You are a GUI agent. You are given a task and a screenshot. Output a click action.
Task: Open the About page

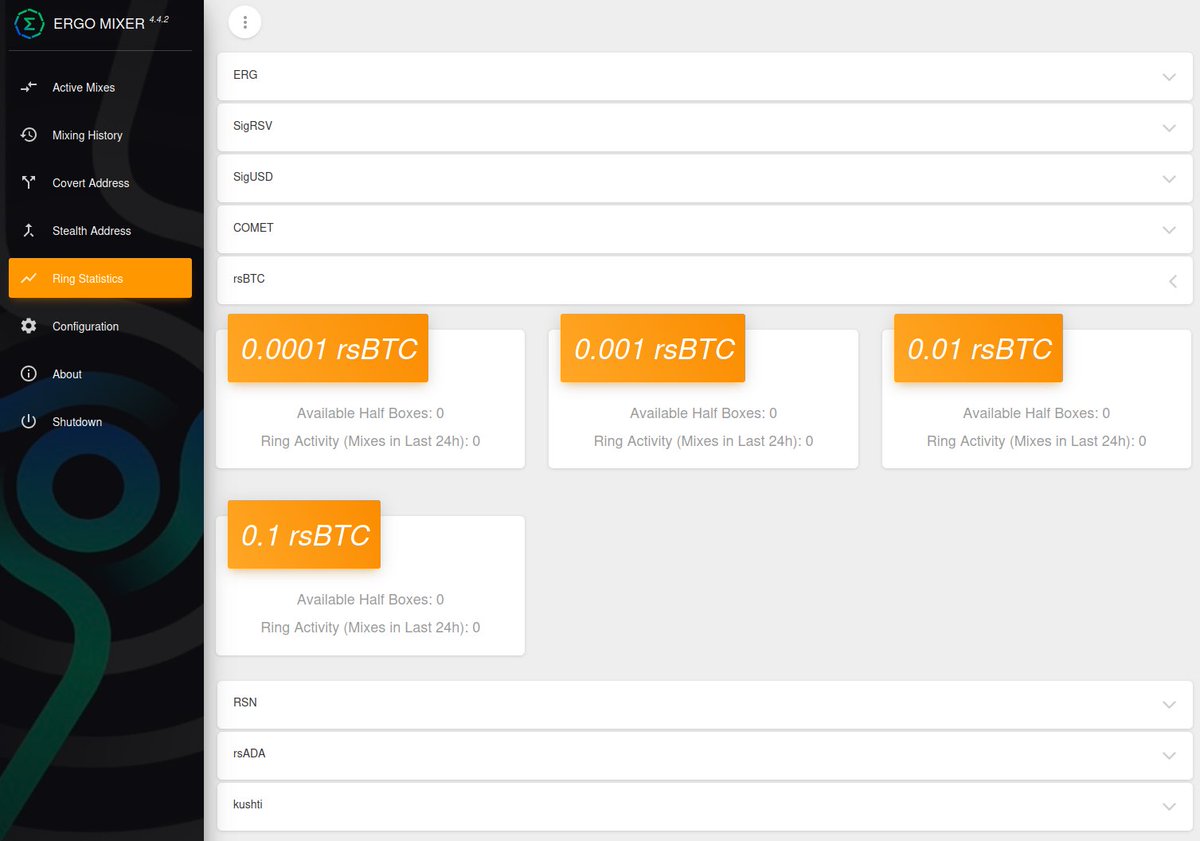(x=100, y=374)
